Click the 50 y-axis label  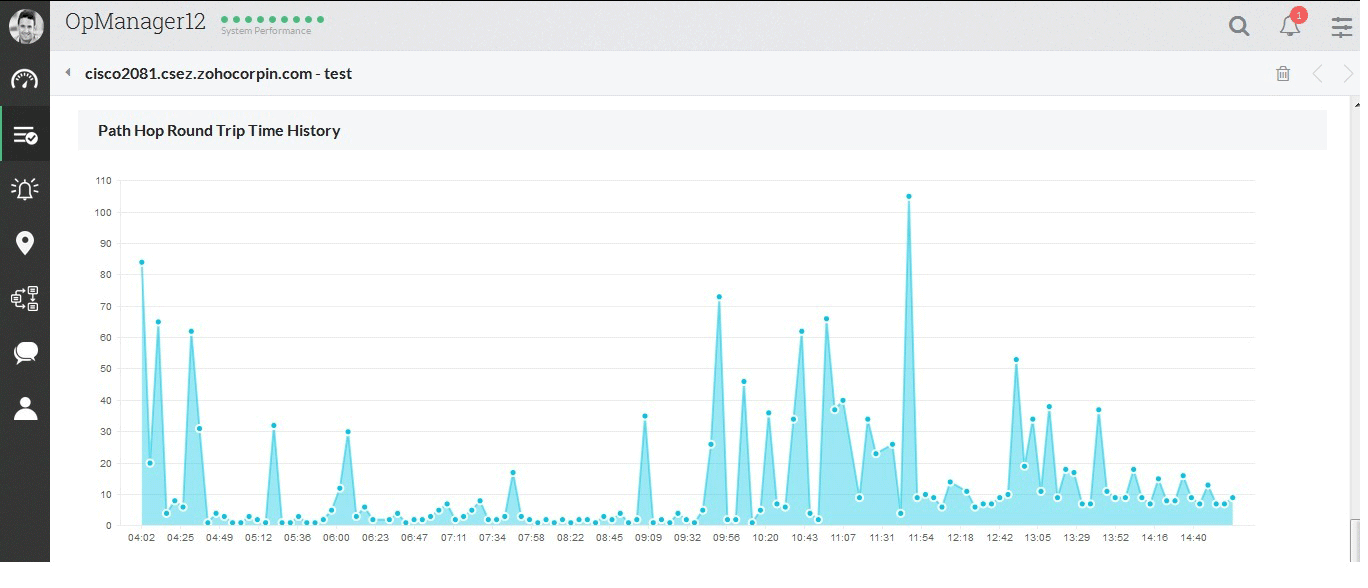(105, 369)
